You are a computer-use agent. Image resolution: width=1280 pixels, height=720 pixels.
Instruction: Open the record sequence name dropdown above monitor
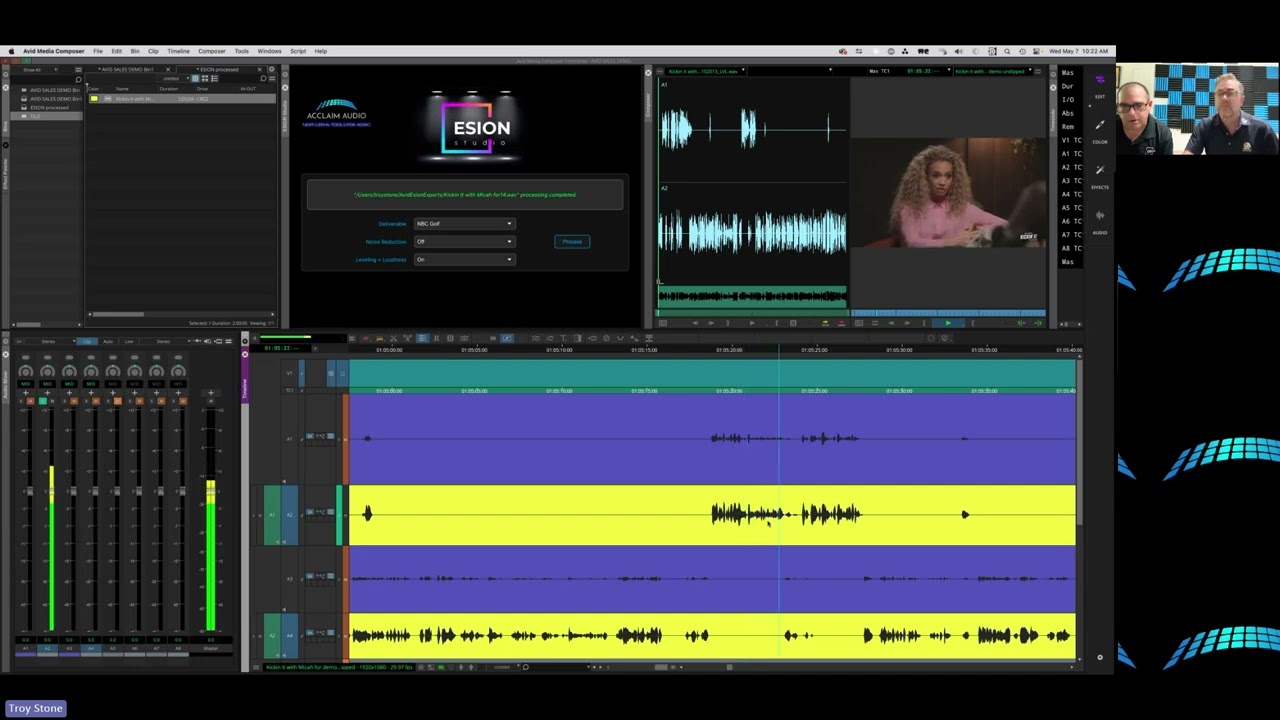[x=995, y=71]
